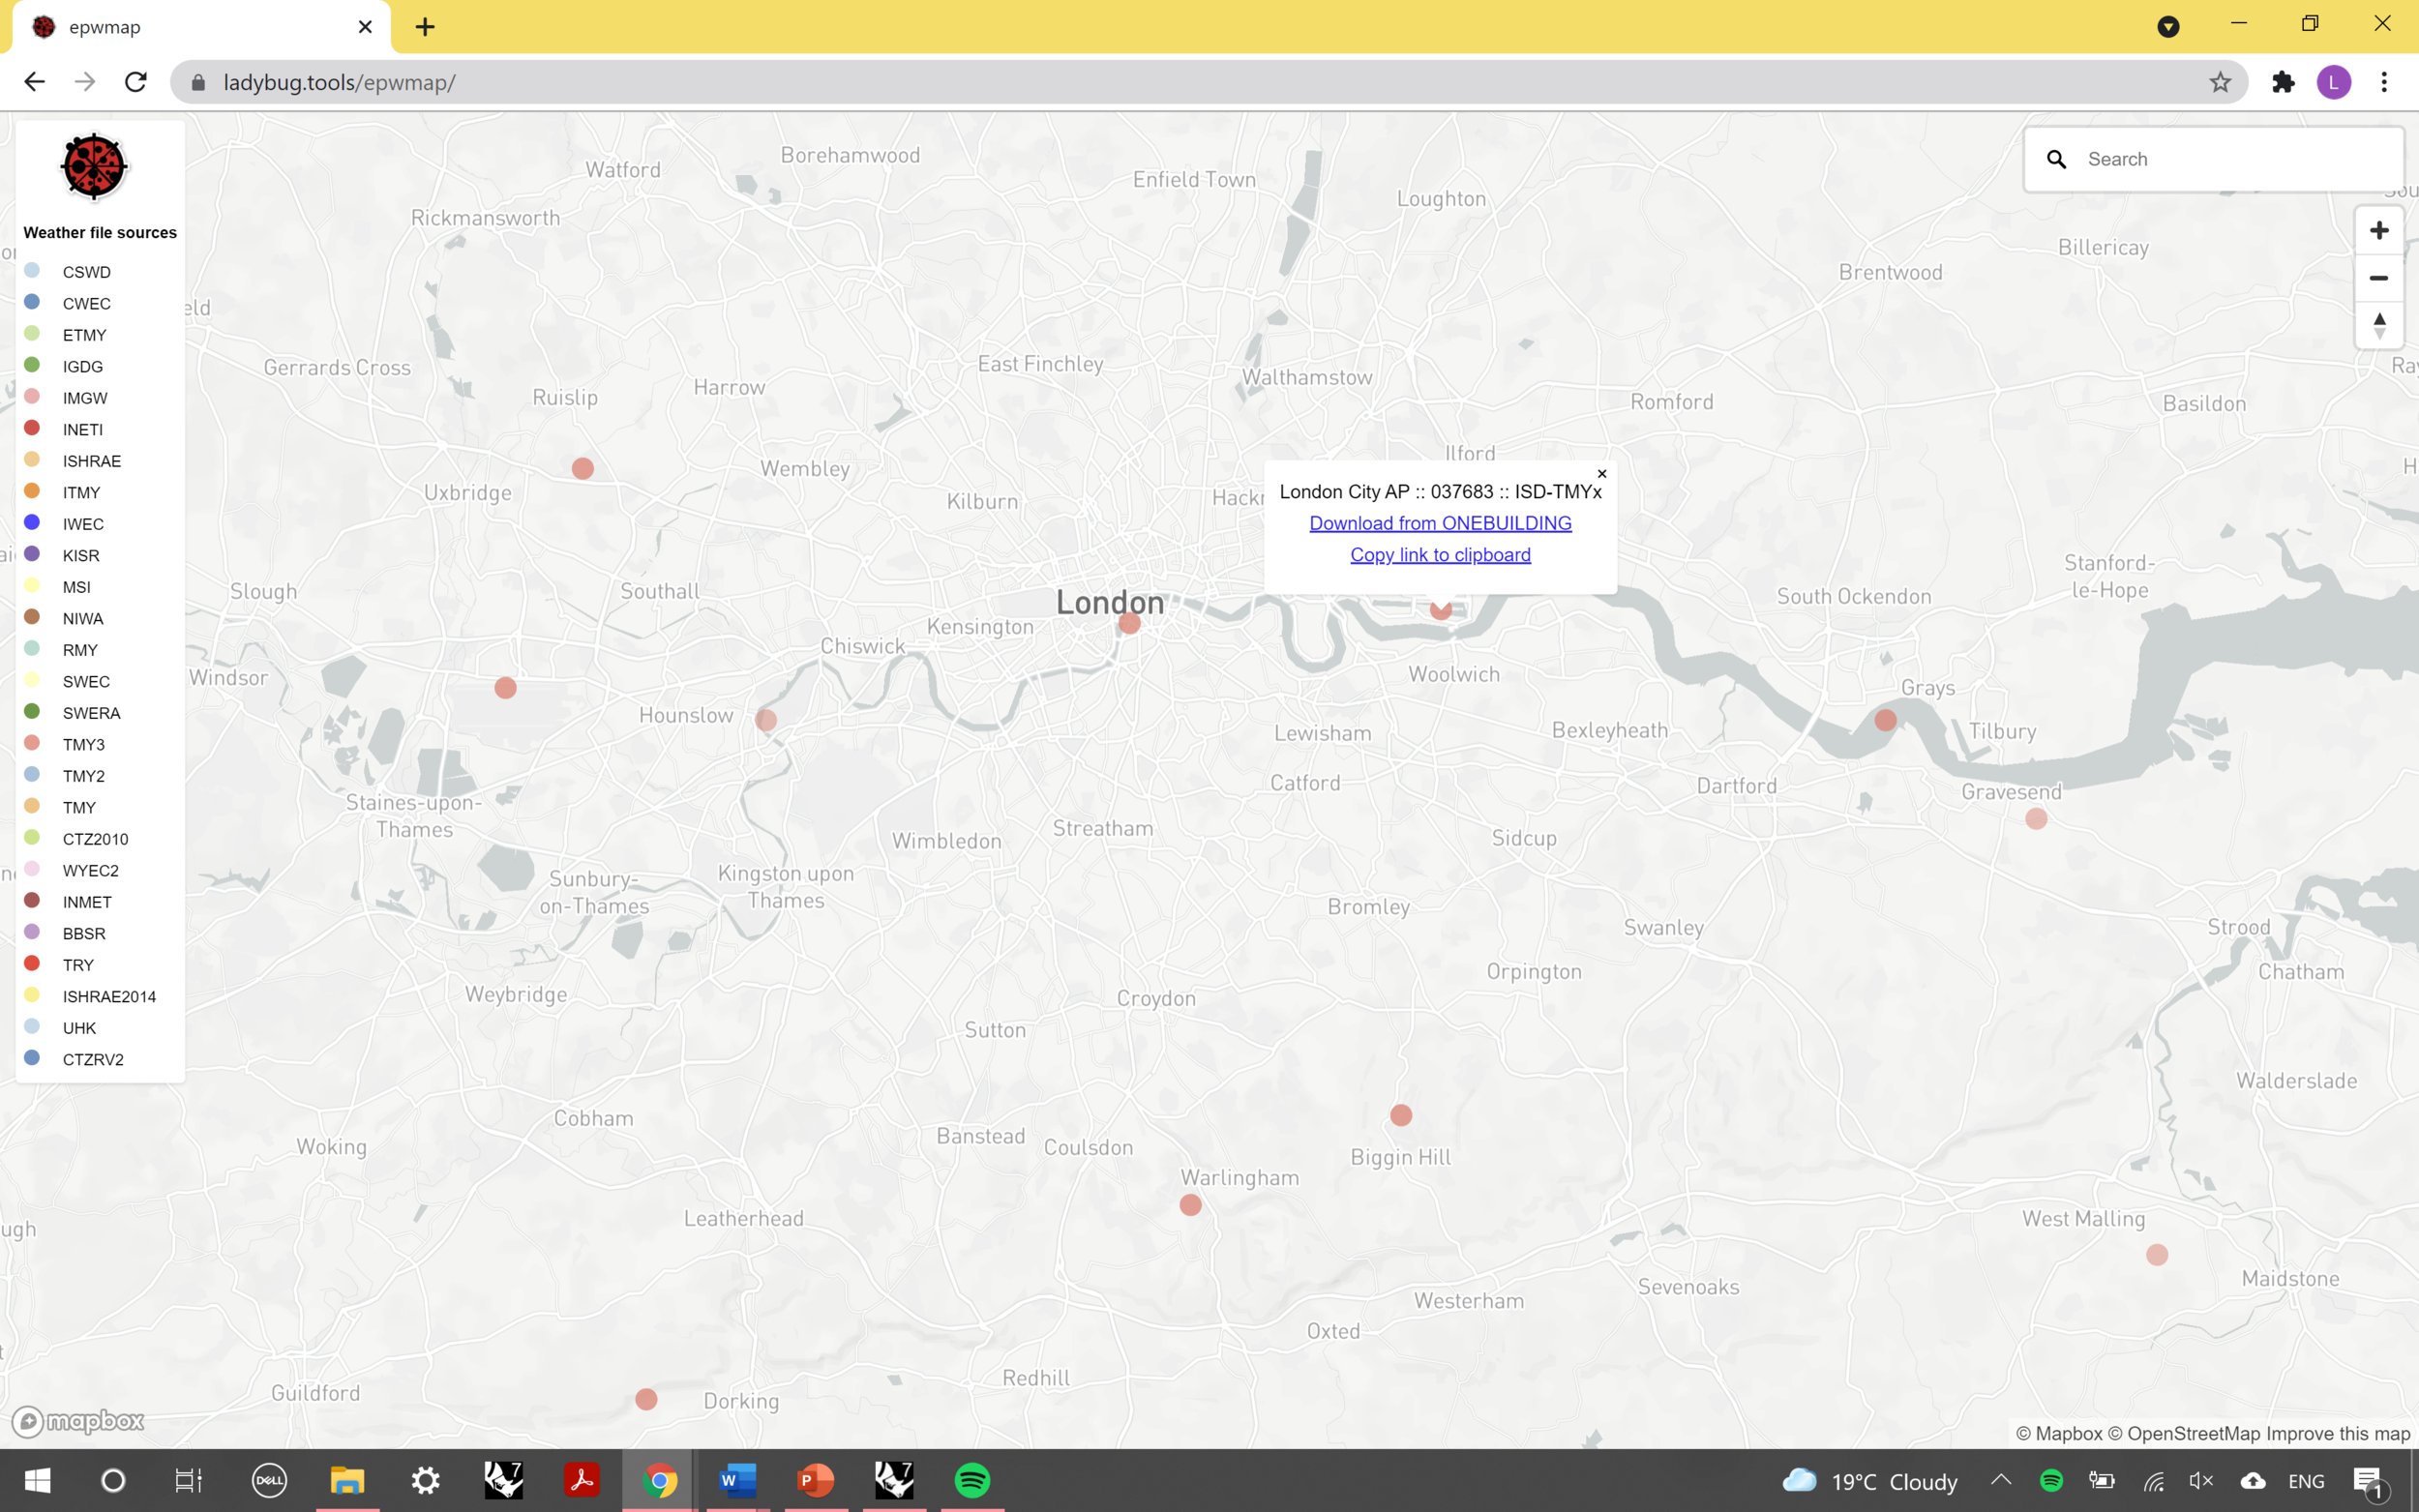This screenshot has width=2419, height=1512.
Task: Open PowerPoint from the taskbar
Action: [x=815, y=1481]
